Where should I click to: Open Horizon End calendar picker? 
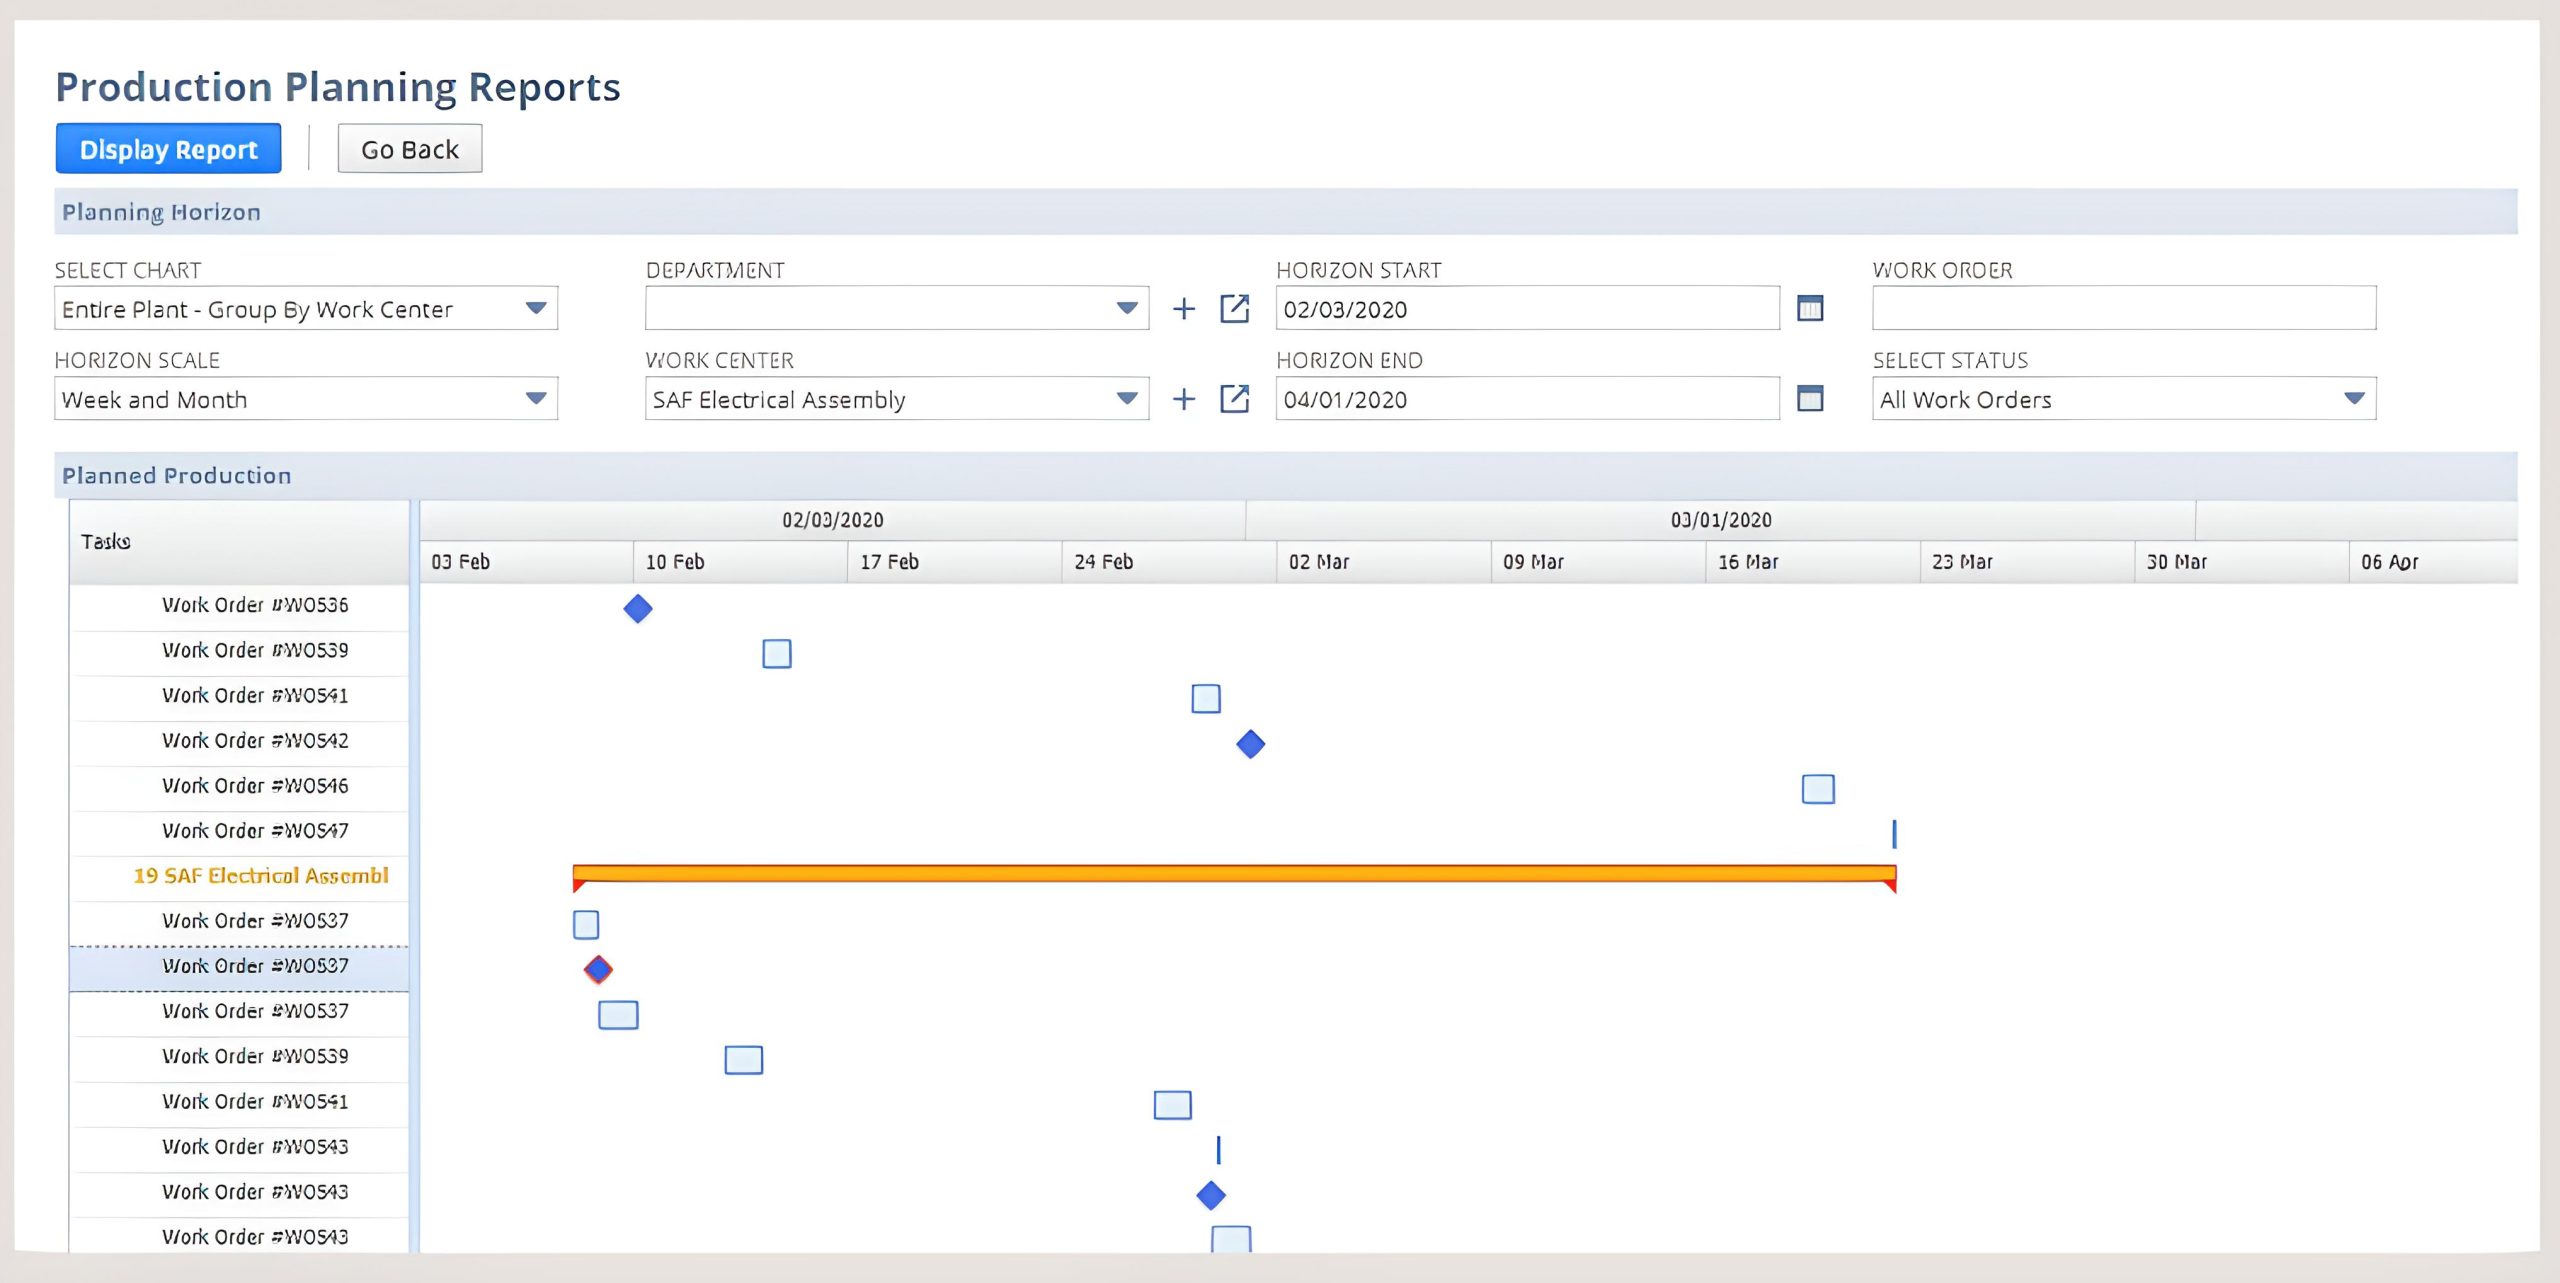[1810, 398]
